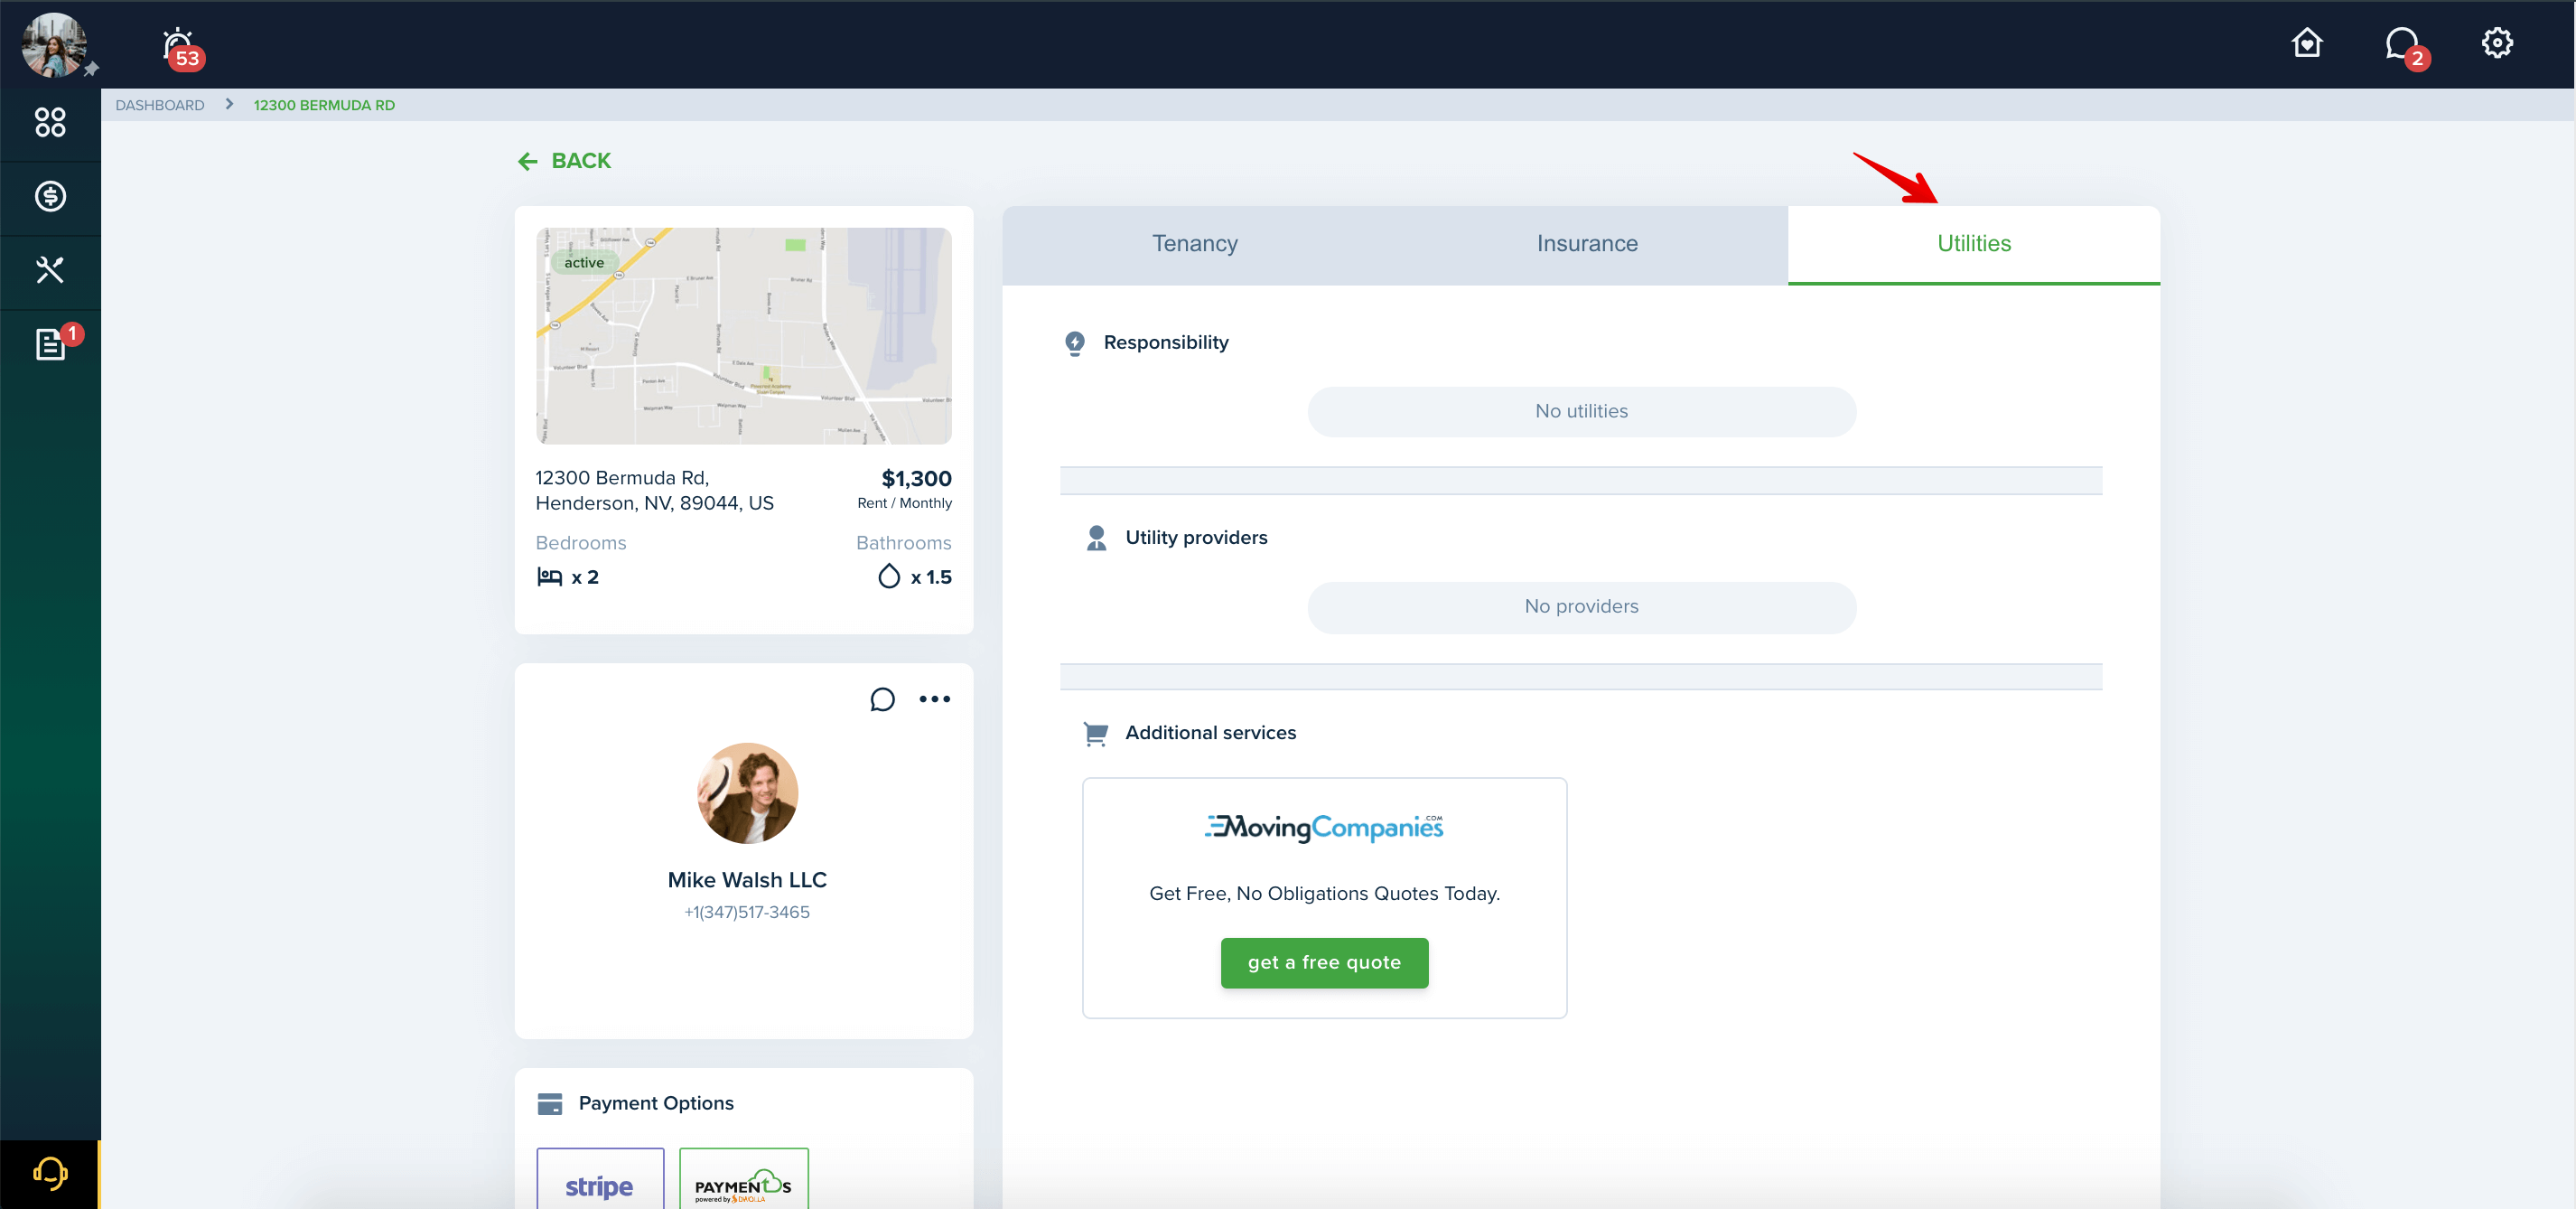The height and width of the screenshot is (1209, 2576).
Task: Open the three-dot menu on landlord card
Action: click(x=935, y=699)
